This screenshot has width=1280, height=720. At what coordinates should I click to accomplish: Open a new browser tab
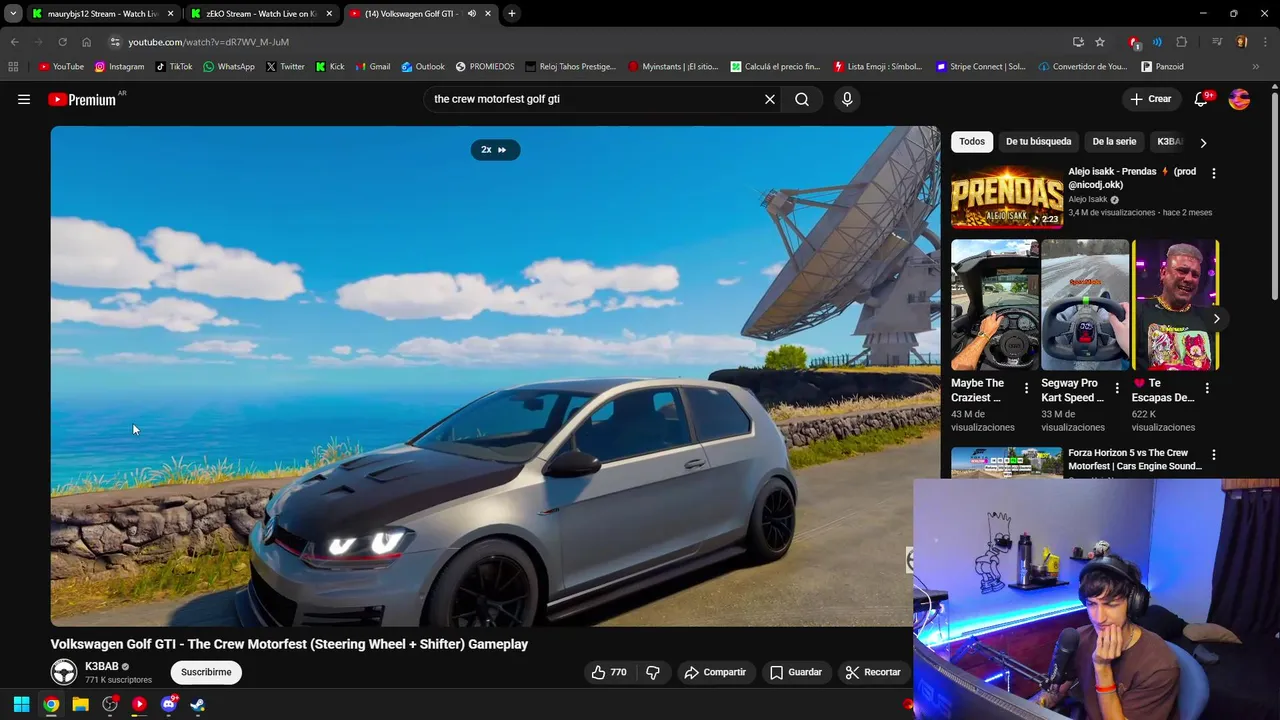click(x=512, y=14)
